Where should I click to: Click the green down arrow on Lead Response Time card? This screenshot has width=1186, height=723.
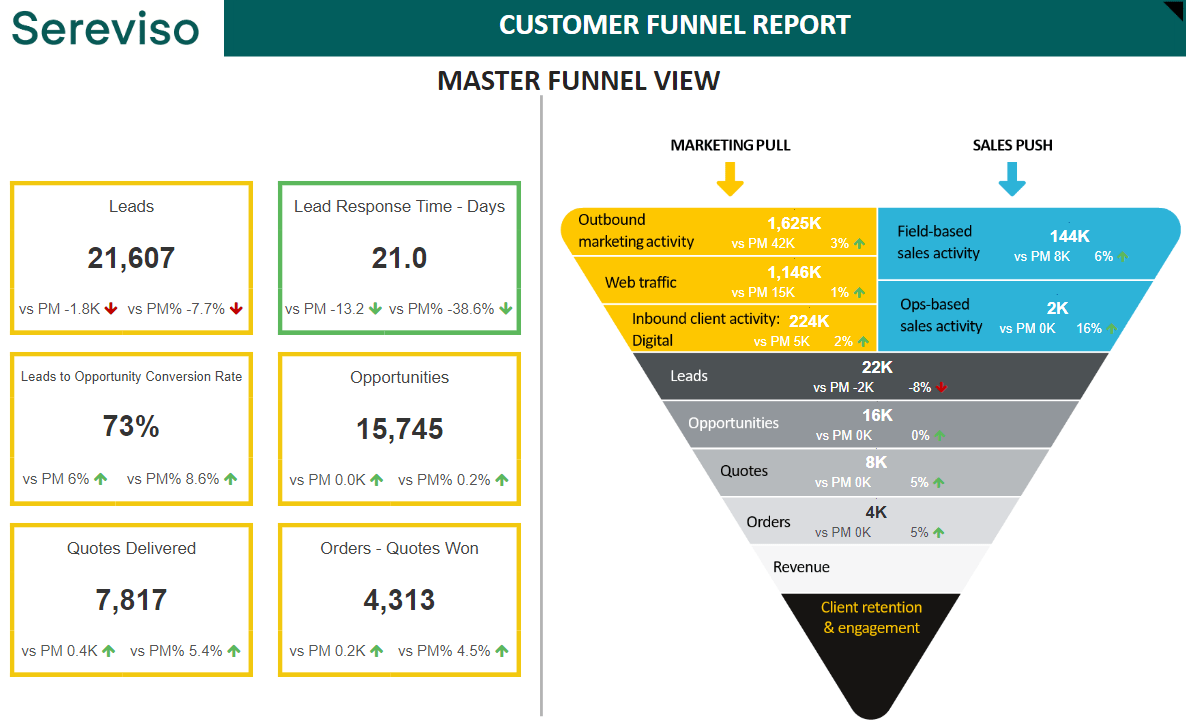click(x=374, y=309)
